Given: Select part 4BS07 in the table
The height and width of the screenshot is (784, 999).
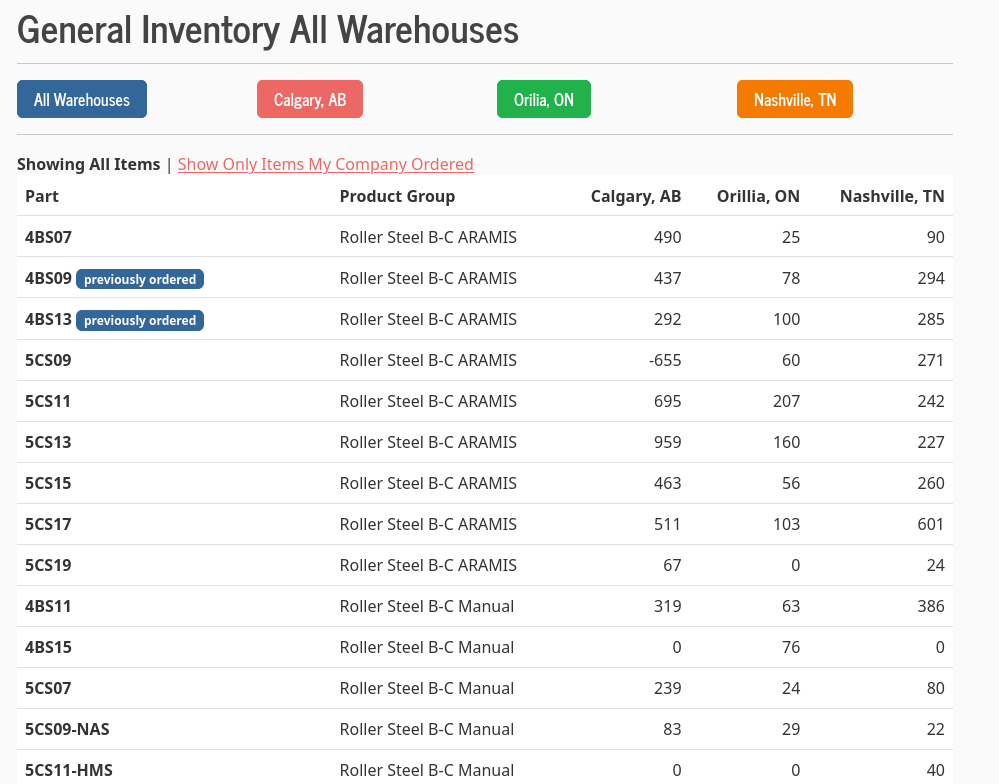Looking at the screenshot, I should (x=48, y=238).
